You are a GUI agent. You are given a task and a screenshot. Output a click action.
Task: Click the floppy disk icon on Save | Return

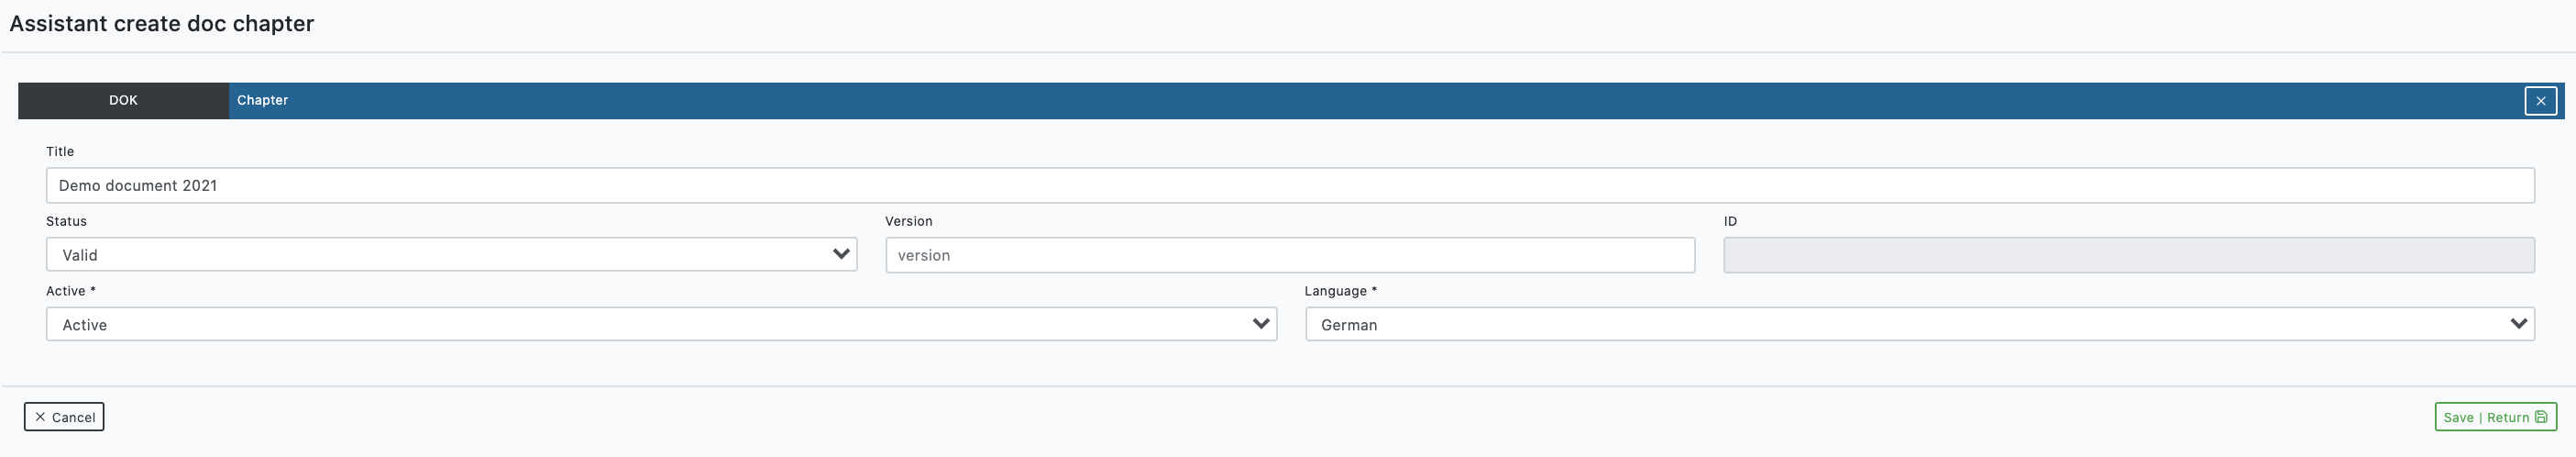click(x=2541, y=417)
